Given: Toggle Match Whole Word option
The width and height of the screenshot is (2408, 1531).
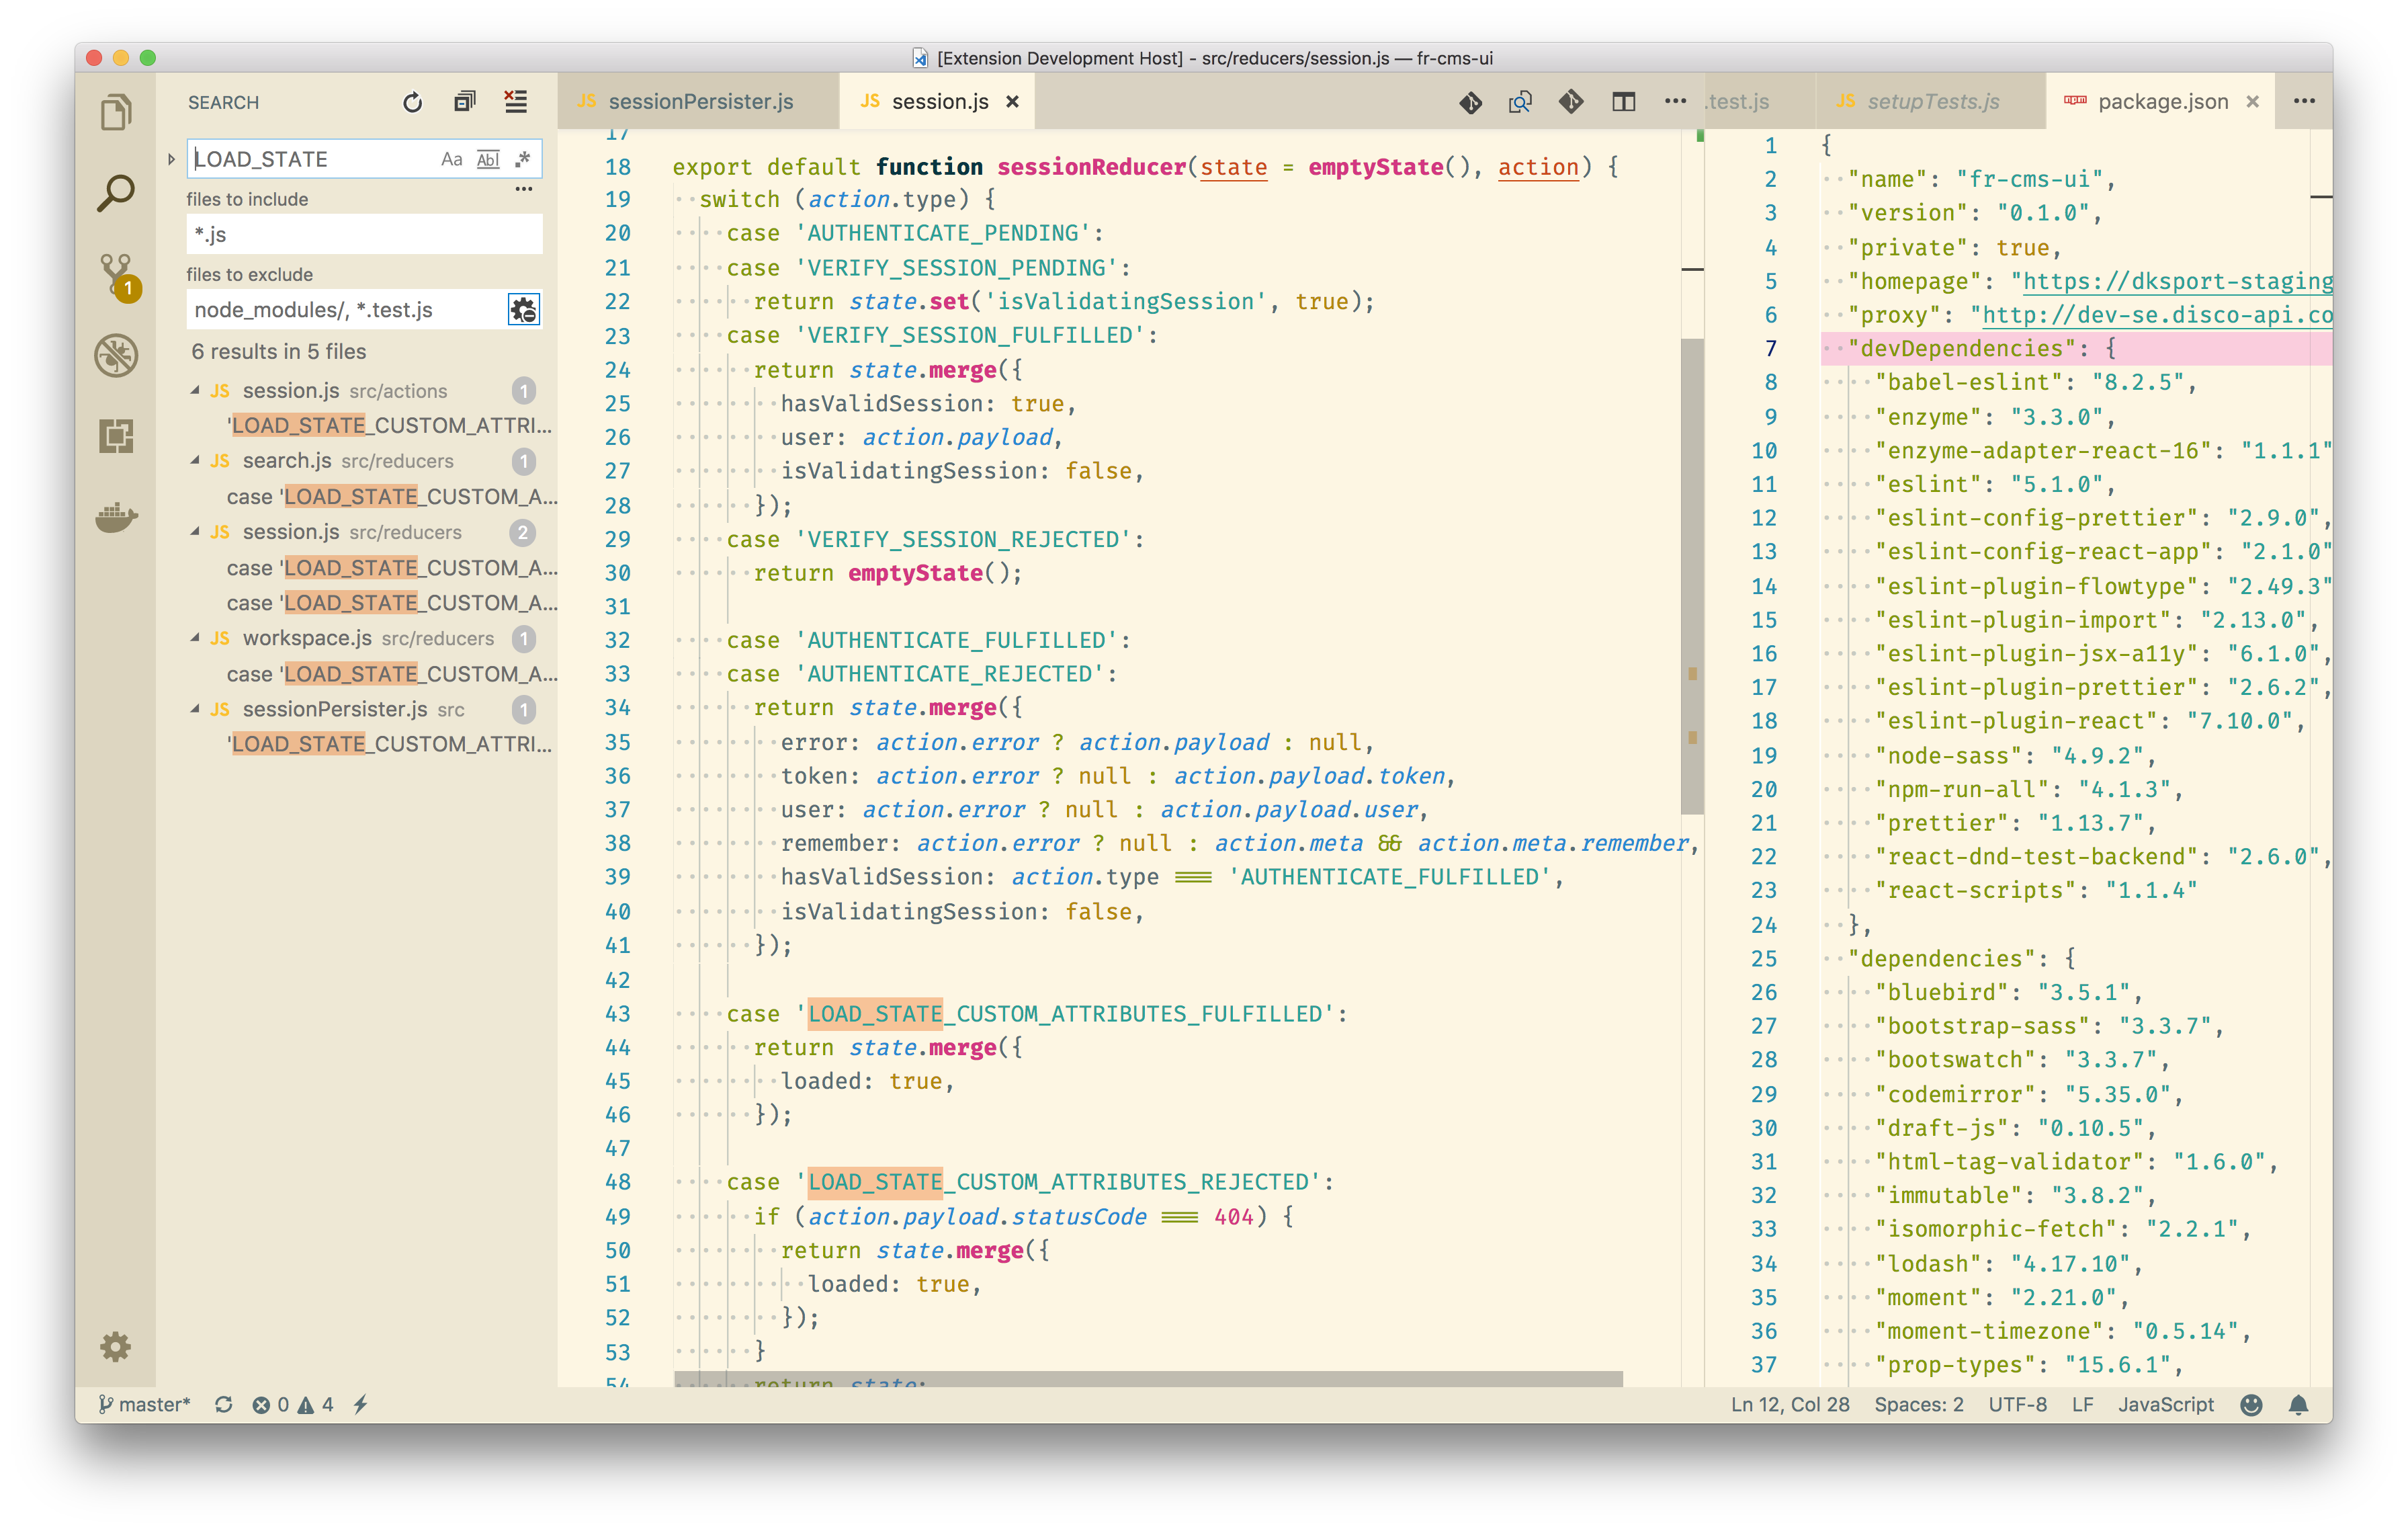Looking at the screenshot, I should pos(488,159).
